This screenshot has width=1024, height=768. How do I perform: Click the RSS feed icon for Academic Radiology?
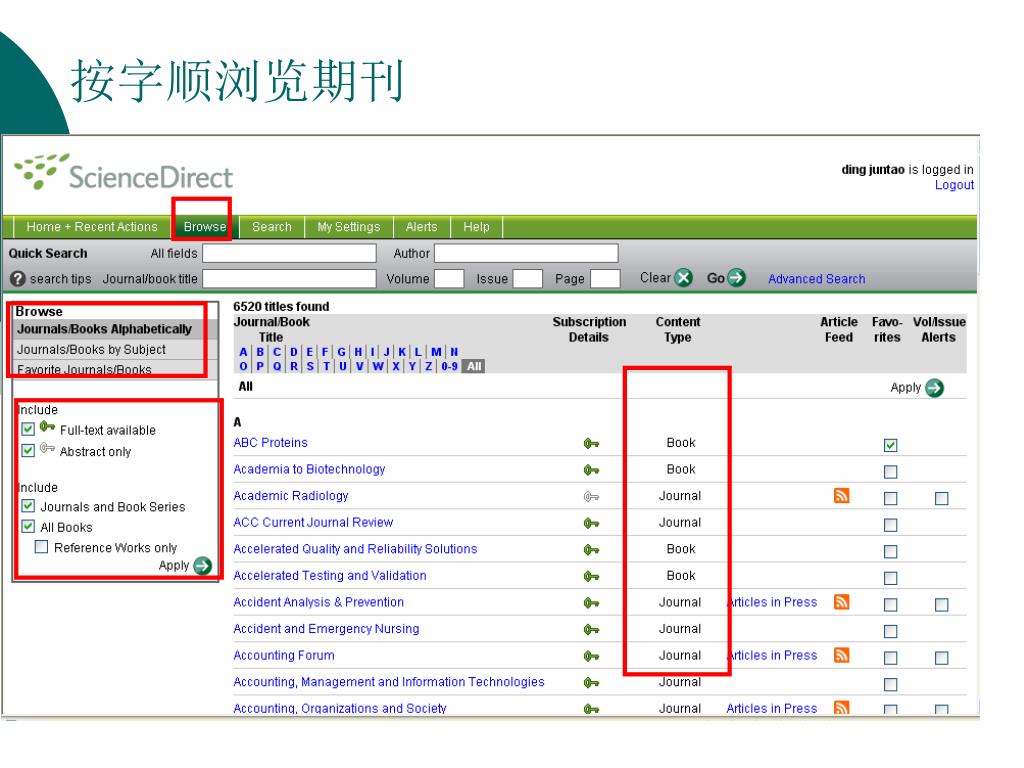pyautogui.click(x=842, y=496)
